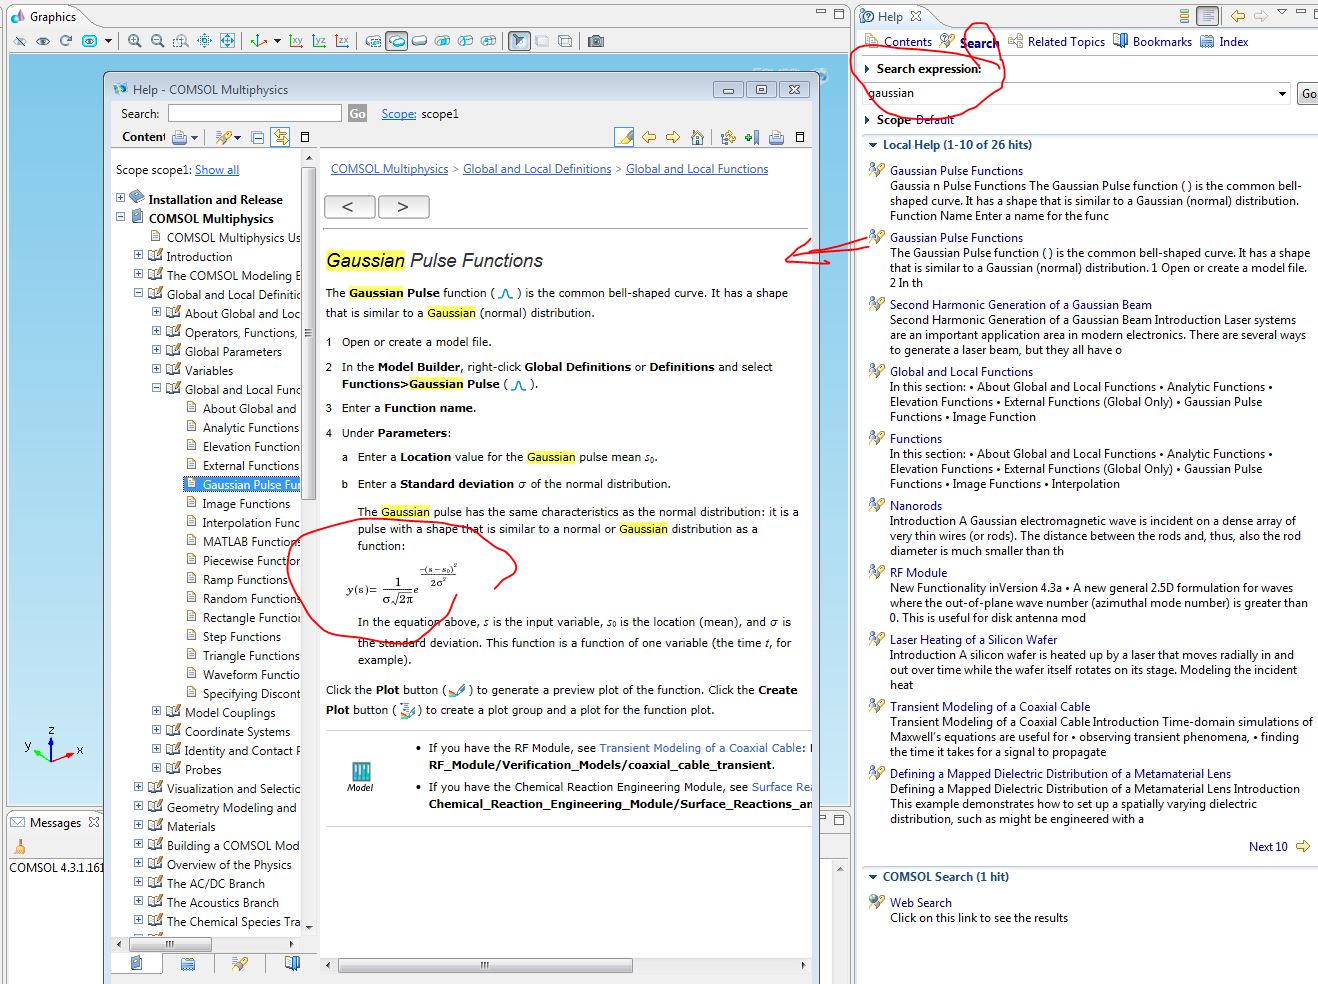Toggle link with contents sync button
The image size is (1318, 984).
point(281,137)
